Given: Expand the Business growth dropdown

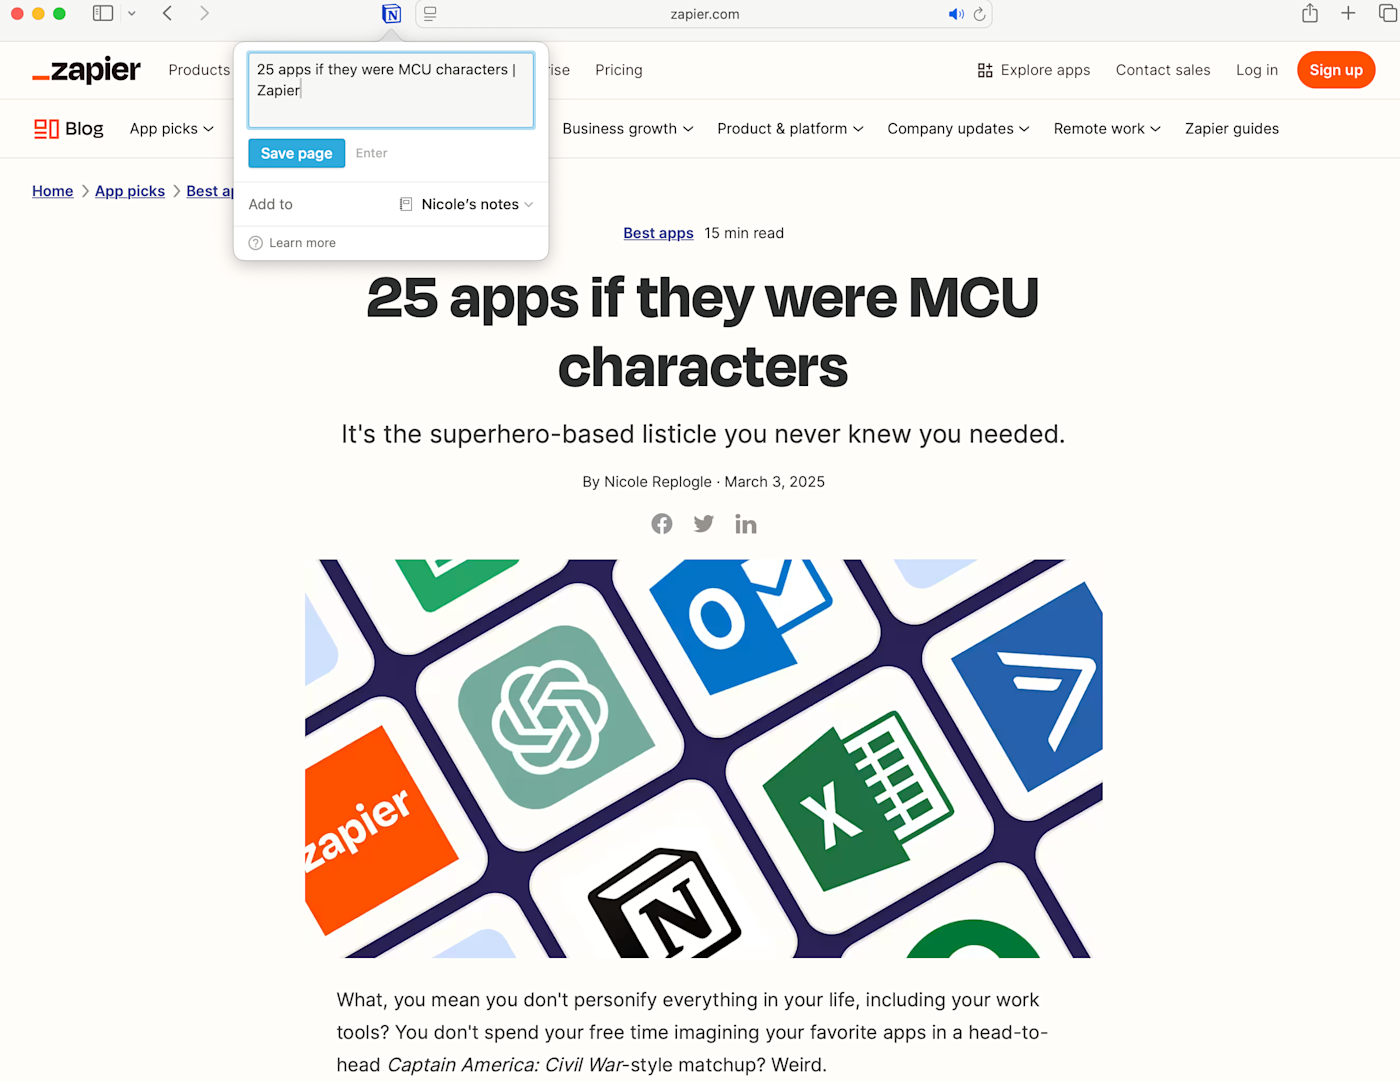Looking at the screenshot, I should coord(628,129).
